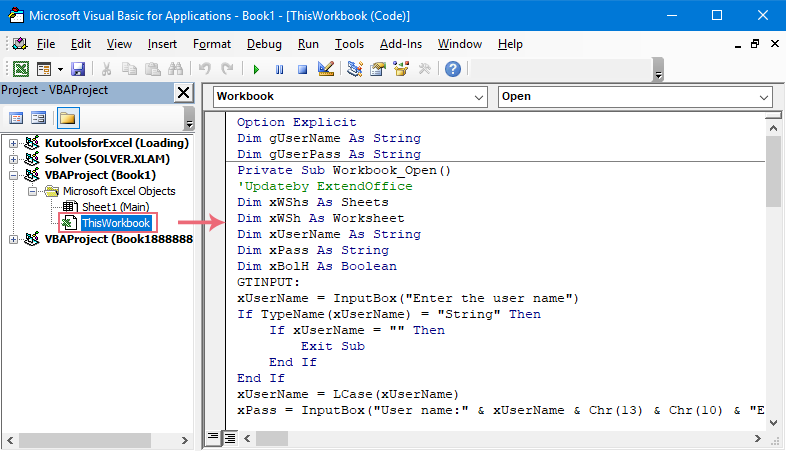Click the Undo arrow icon
Screen dimensions: 786x451
click(x=205, y=69)
